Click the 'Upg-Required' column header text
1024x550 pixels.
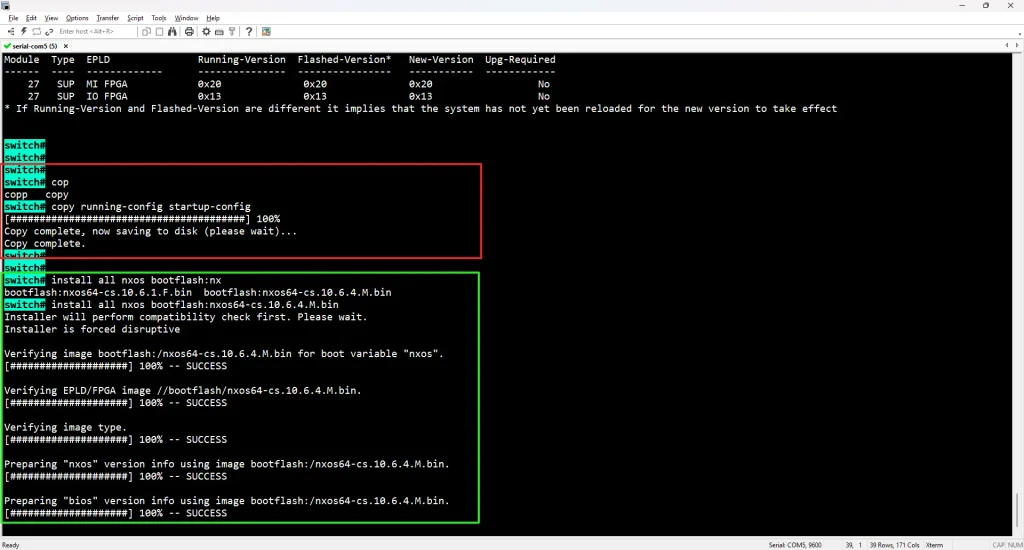[520, 59]
